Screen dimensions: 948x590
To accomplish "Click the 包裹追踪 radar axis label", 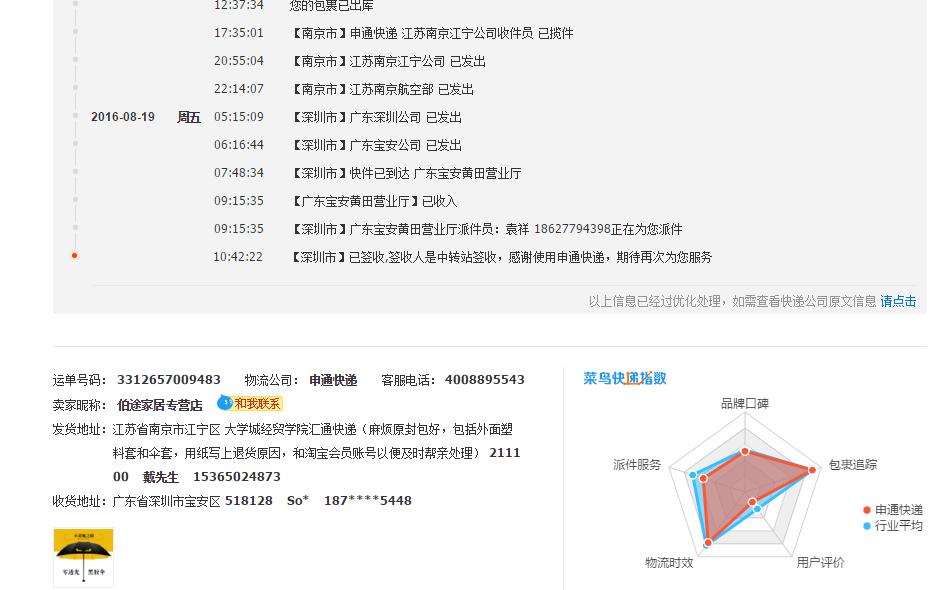I will pyautogui.click(x=852, y=464).
